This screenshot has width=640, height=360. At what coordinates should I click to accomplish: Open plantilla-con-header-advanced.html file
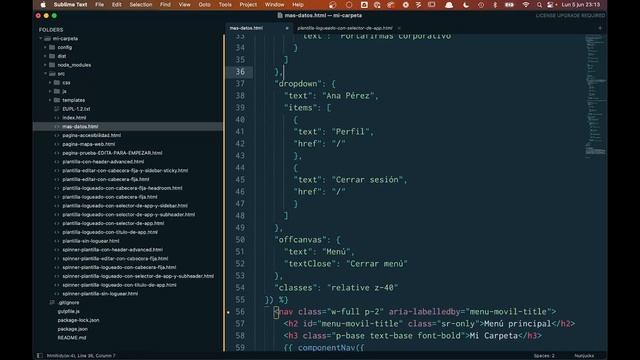pyautogui.click(x=103, y=162)
